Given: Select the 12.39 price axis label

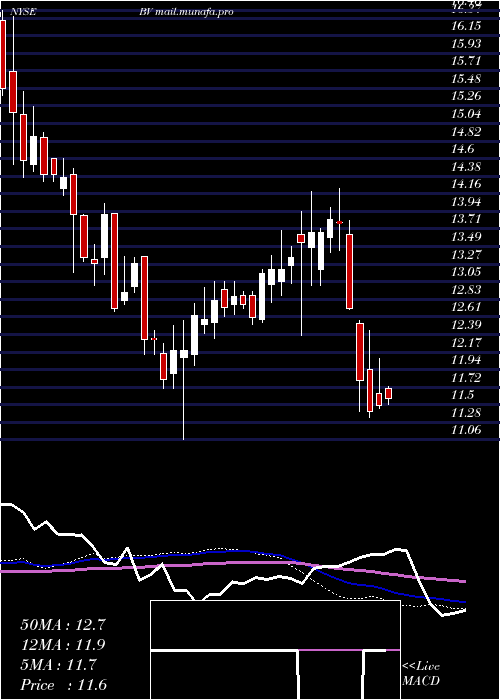Looking at the screenshot, I should (x=466, y=325).
